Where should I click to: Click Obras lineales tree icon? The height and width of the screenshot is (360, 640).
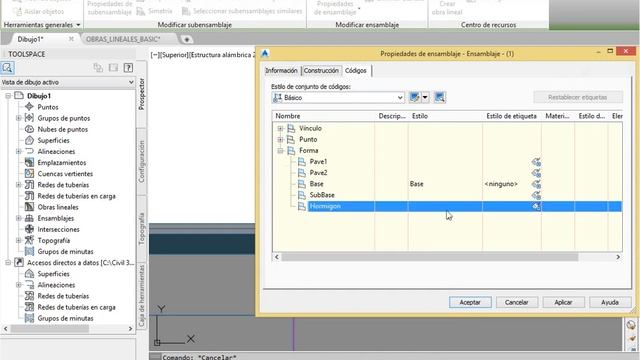coord(29,207)
